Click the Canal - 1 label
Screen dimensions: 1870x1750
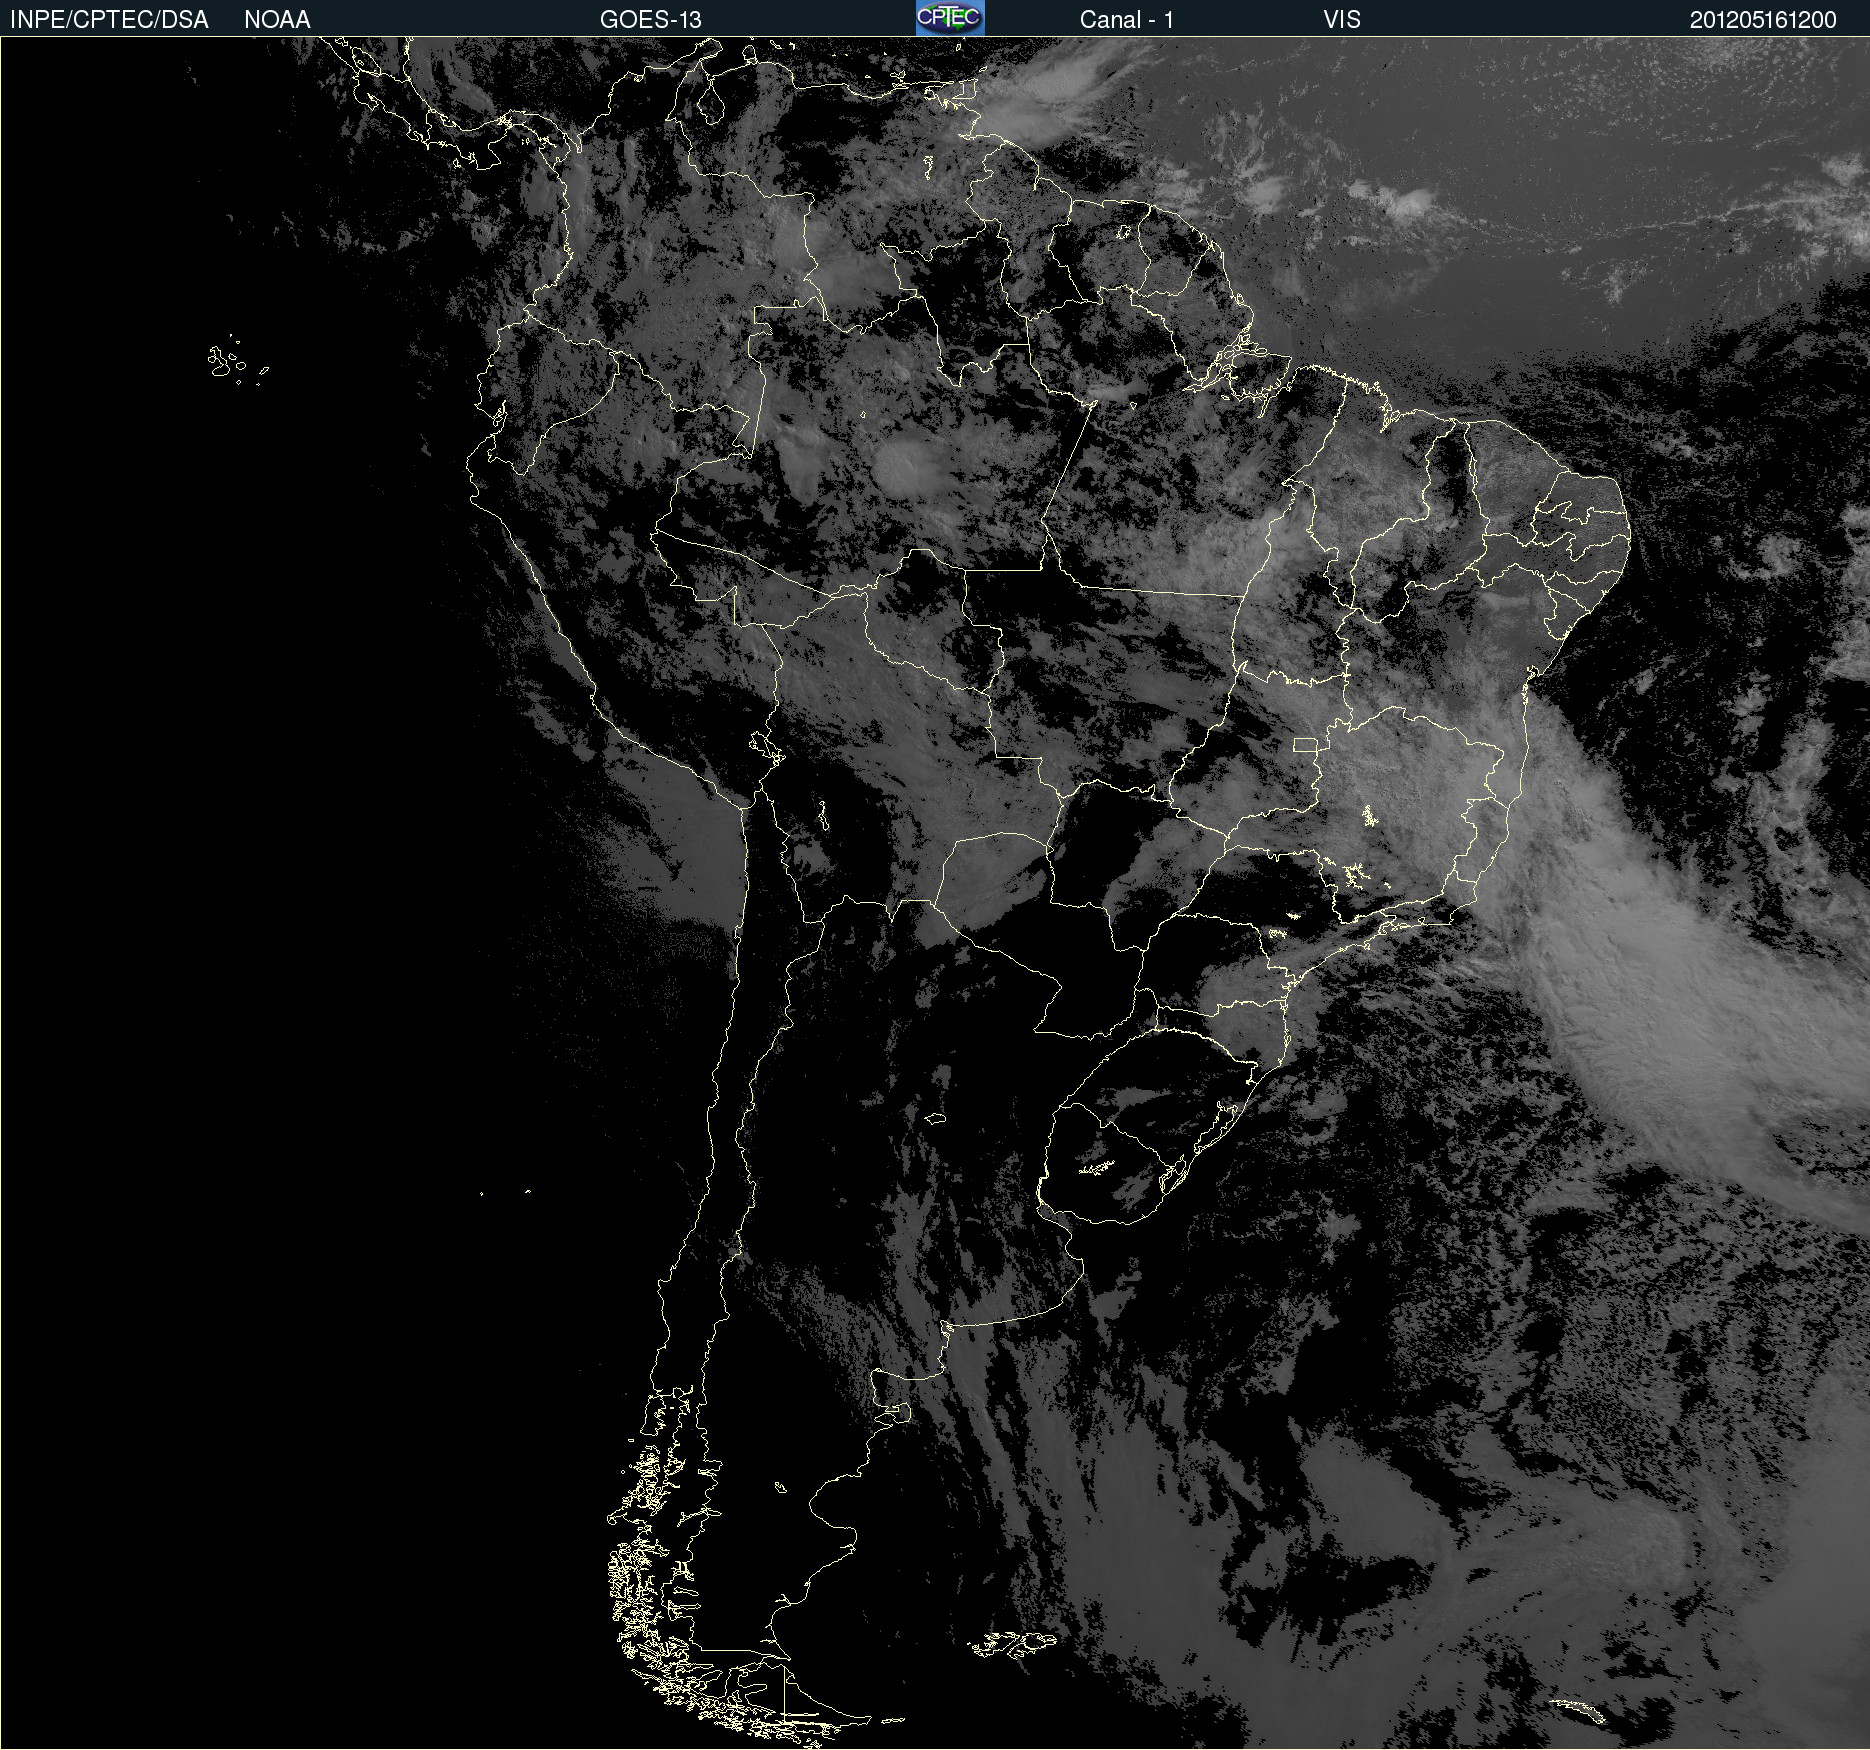1127,20
